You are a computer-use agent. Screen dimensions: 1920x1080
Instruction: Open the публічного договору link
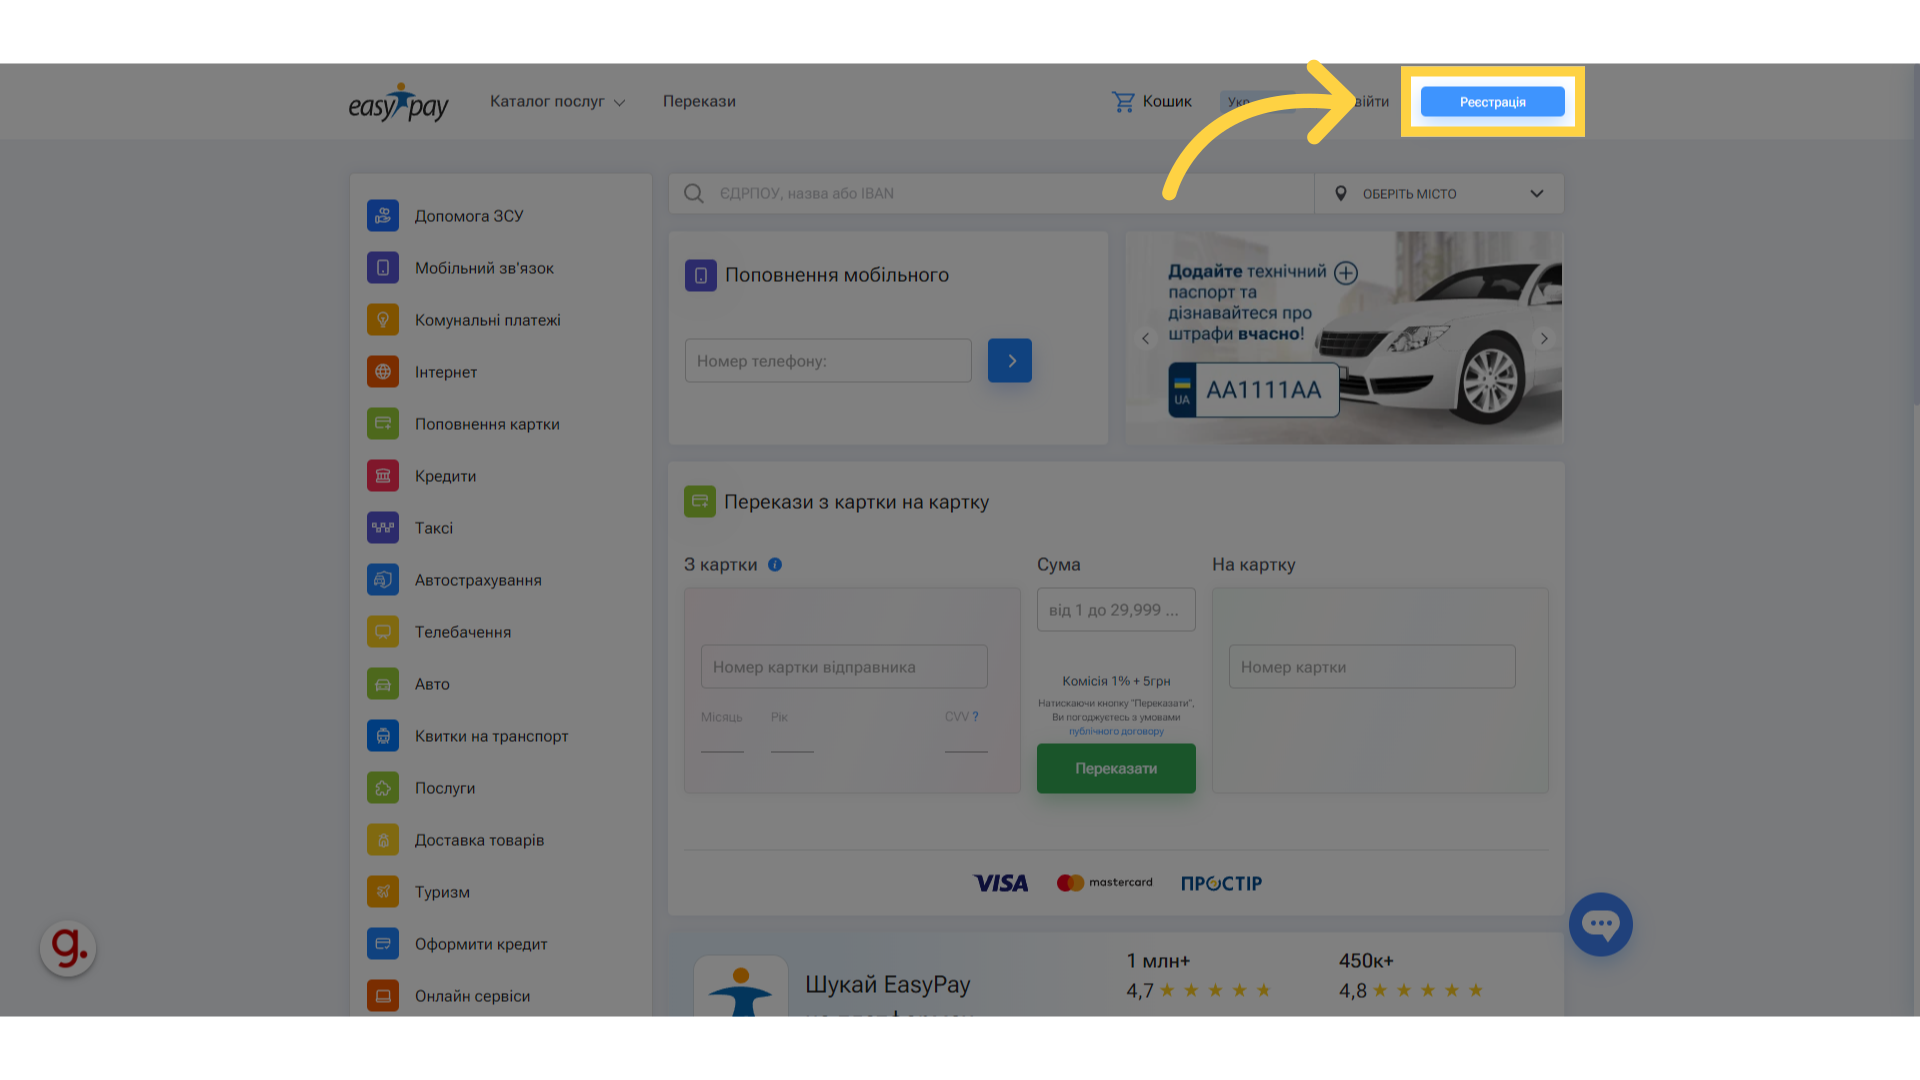pyautogui.click(x=1116, y=732)
